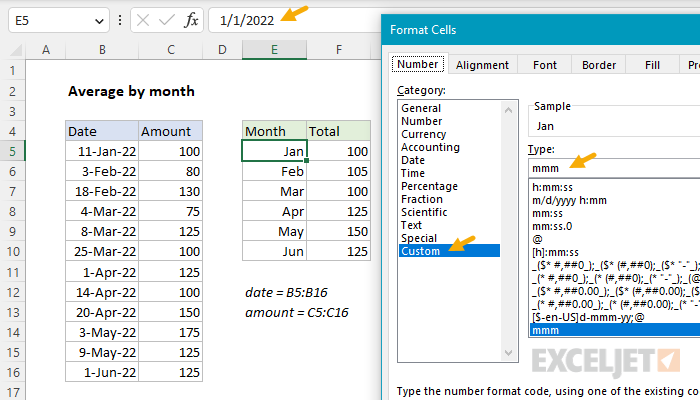Click the Total header cell
This screenshot has width=700, height=400.
pyautogui.click(x=339, y=131)
